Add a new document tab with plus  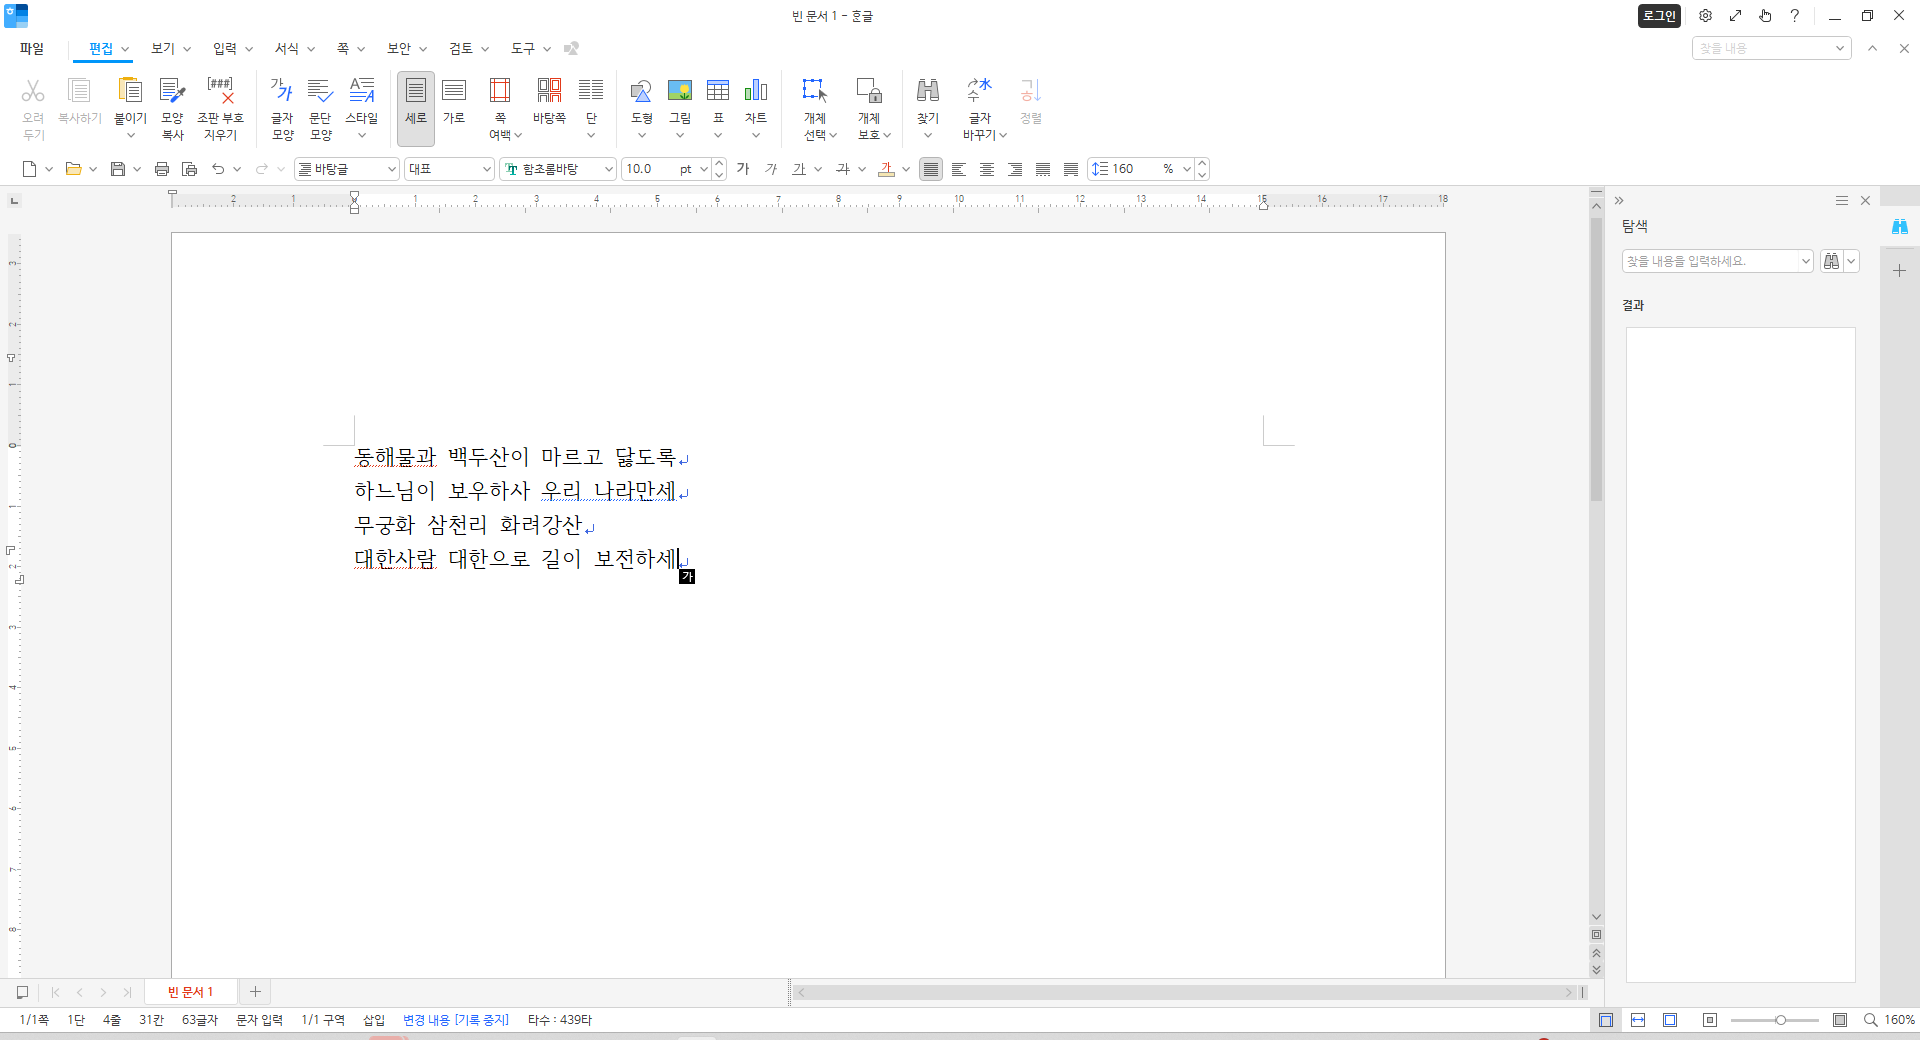pyautogui.click(x=255, y=992)
